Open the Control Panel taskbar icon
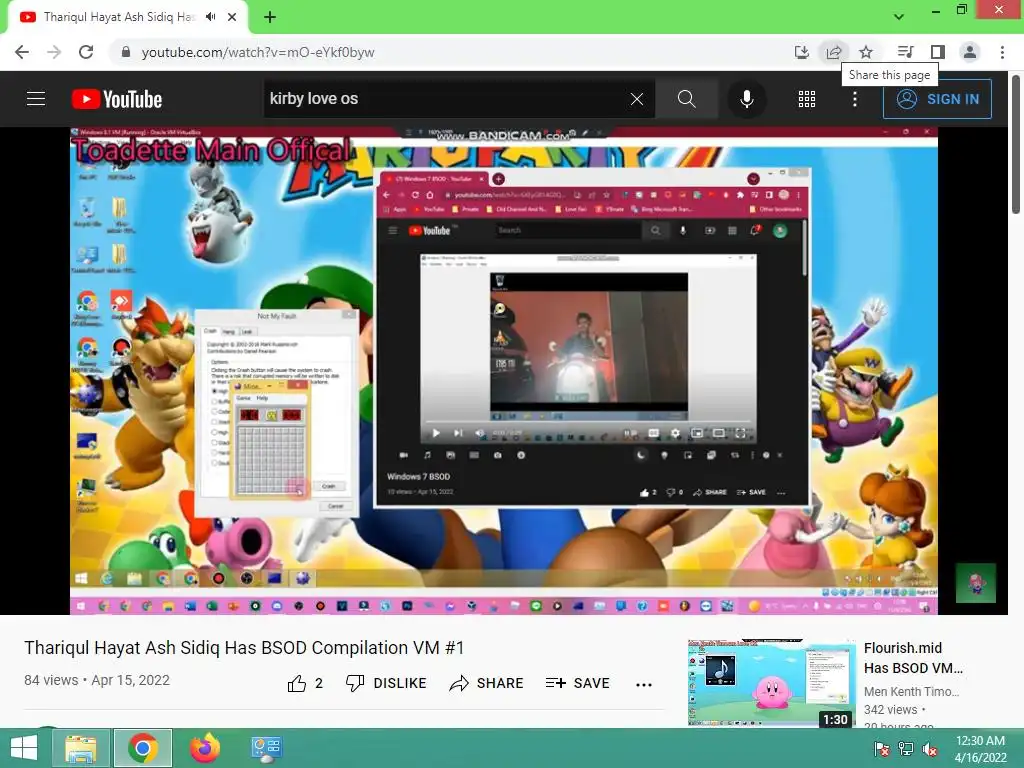This screenshot has width=1024, height=768. tap(266, 748)
